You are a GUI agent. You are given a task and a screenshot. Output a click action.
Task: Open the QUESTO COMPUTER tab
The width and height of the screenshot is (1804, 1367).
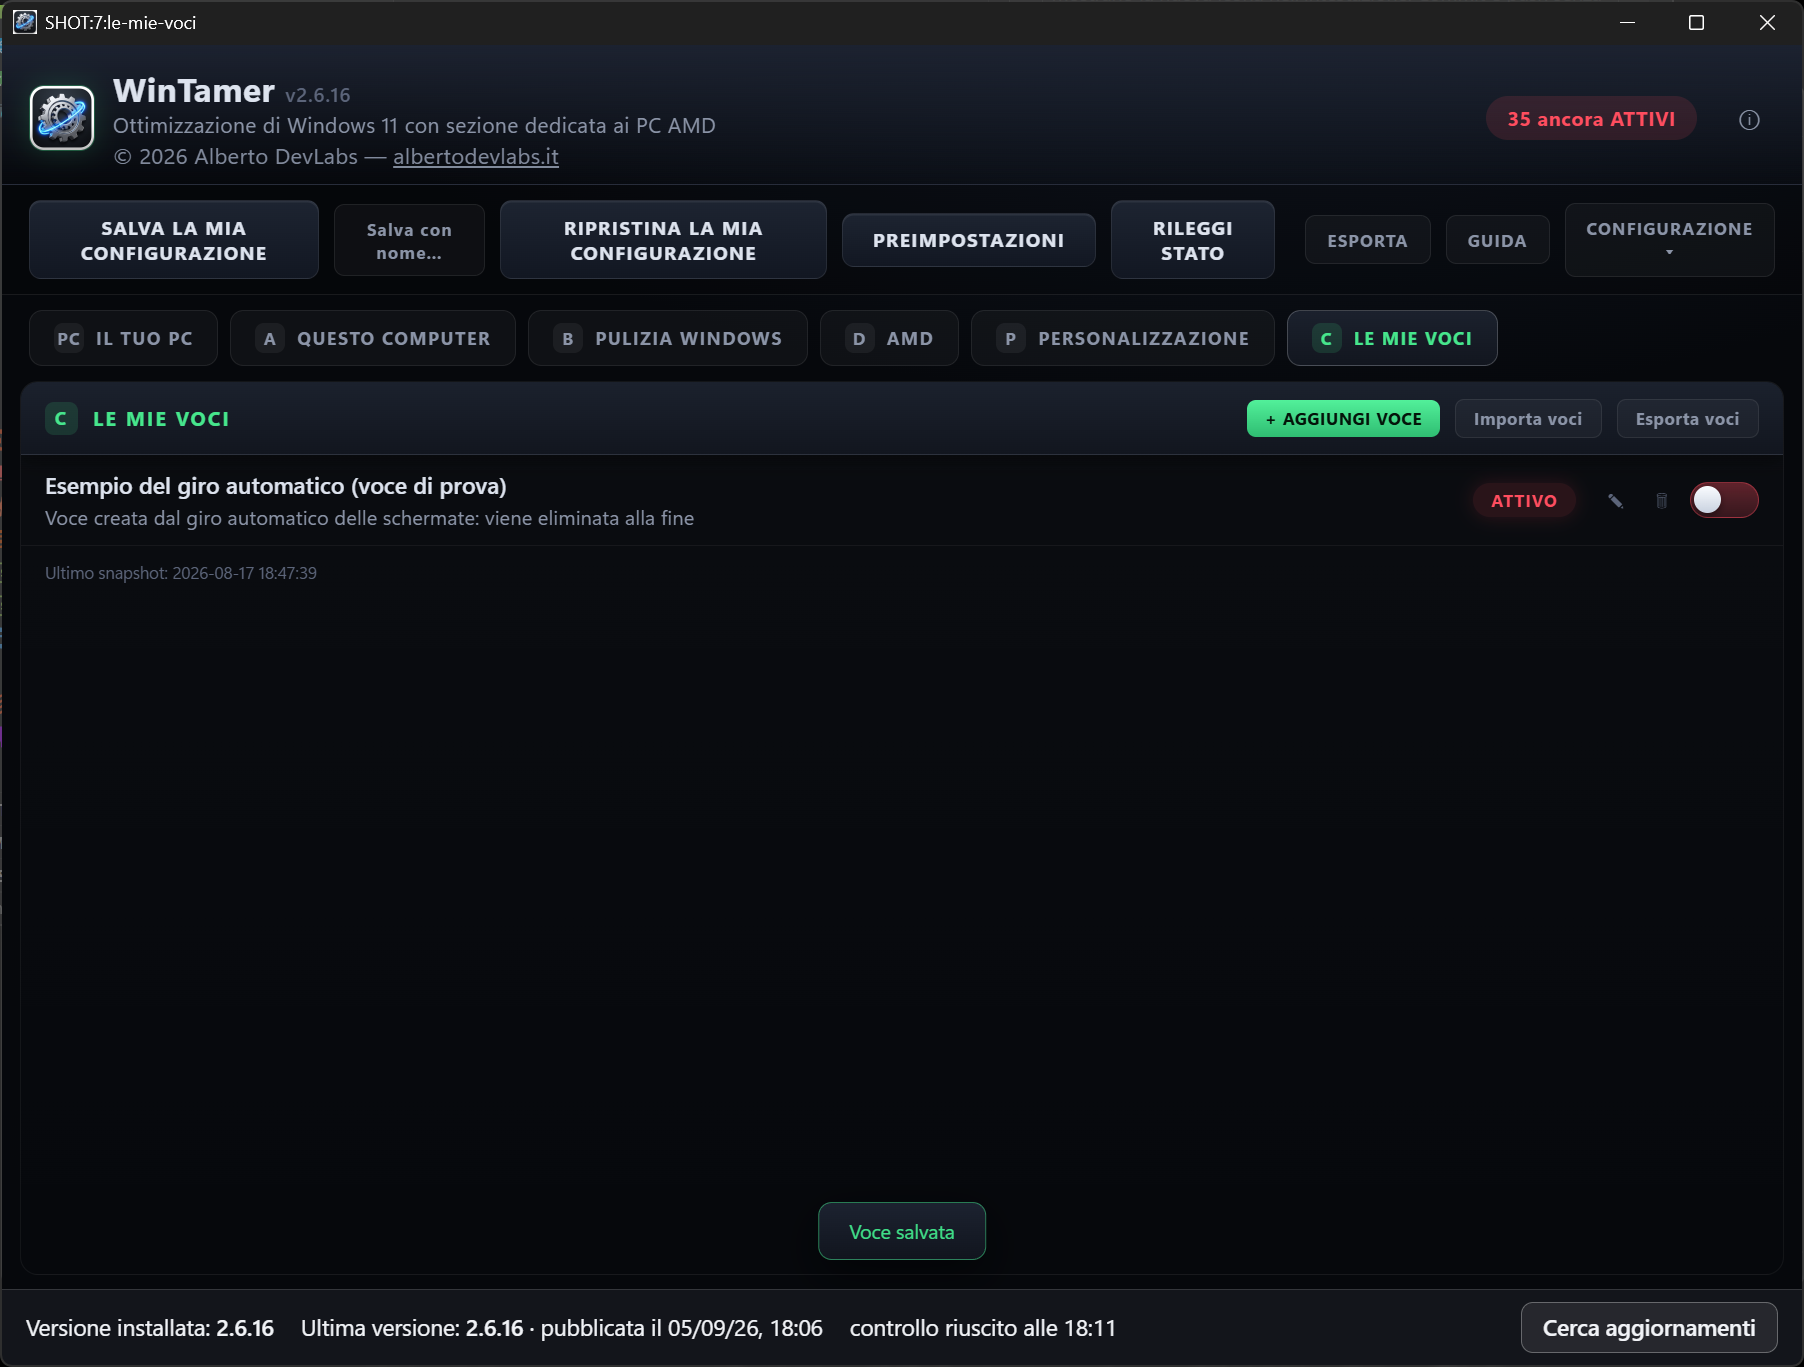[373, 338]
